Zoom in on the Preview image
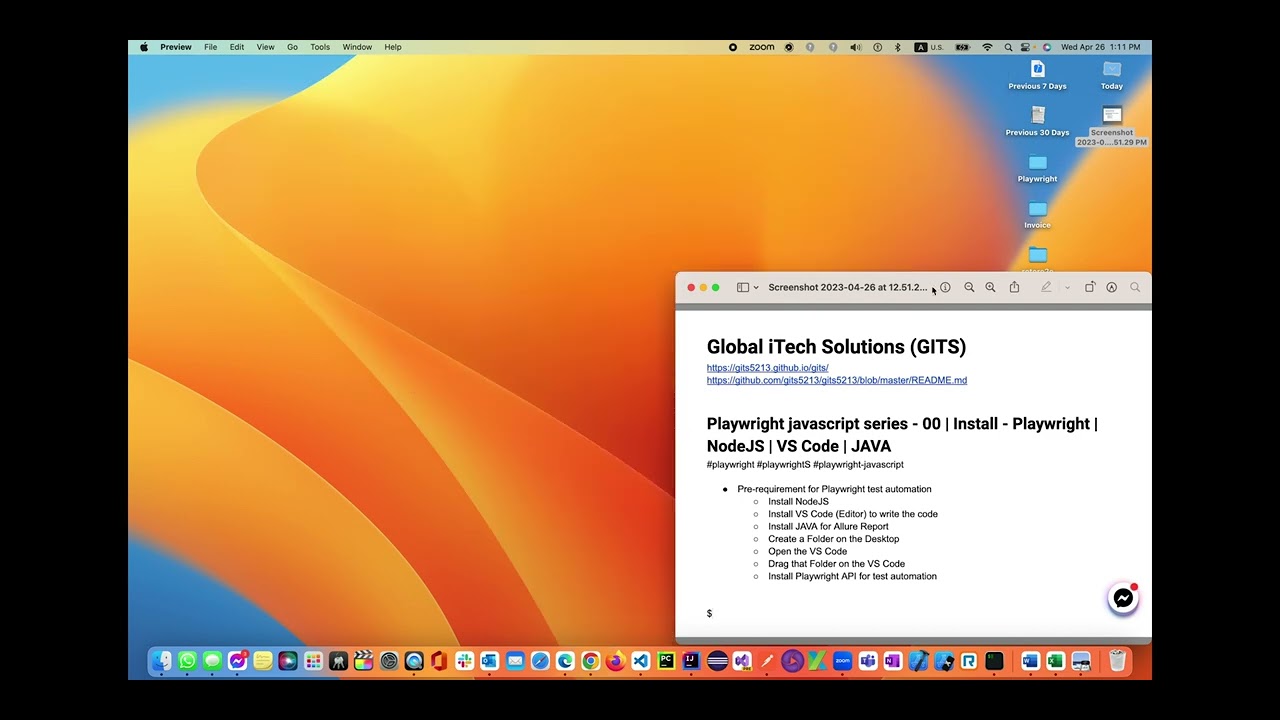 [x=990, y=287]
